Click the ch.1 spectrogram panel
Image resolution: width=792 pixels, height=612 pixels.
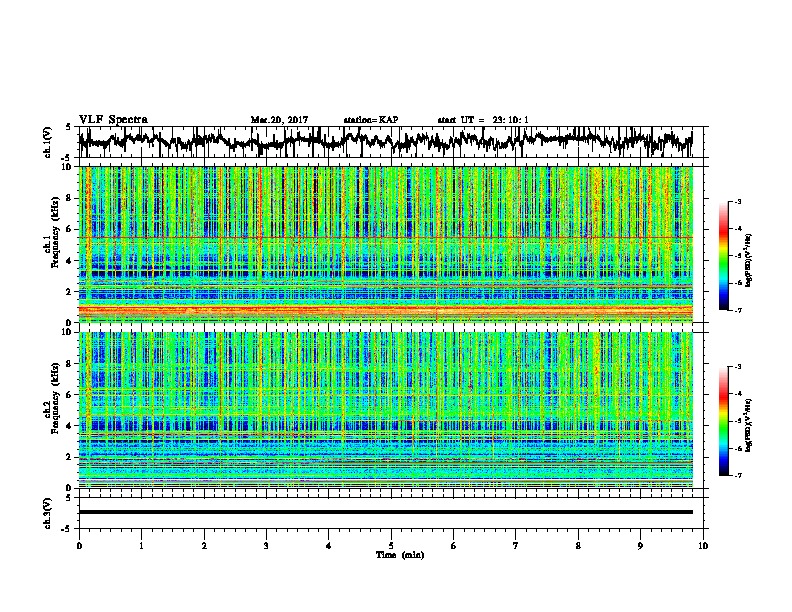click(385, 244)
